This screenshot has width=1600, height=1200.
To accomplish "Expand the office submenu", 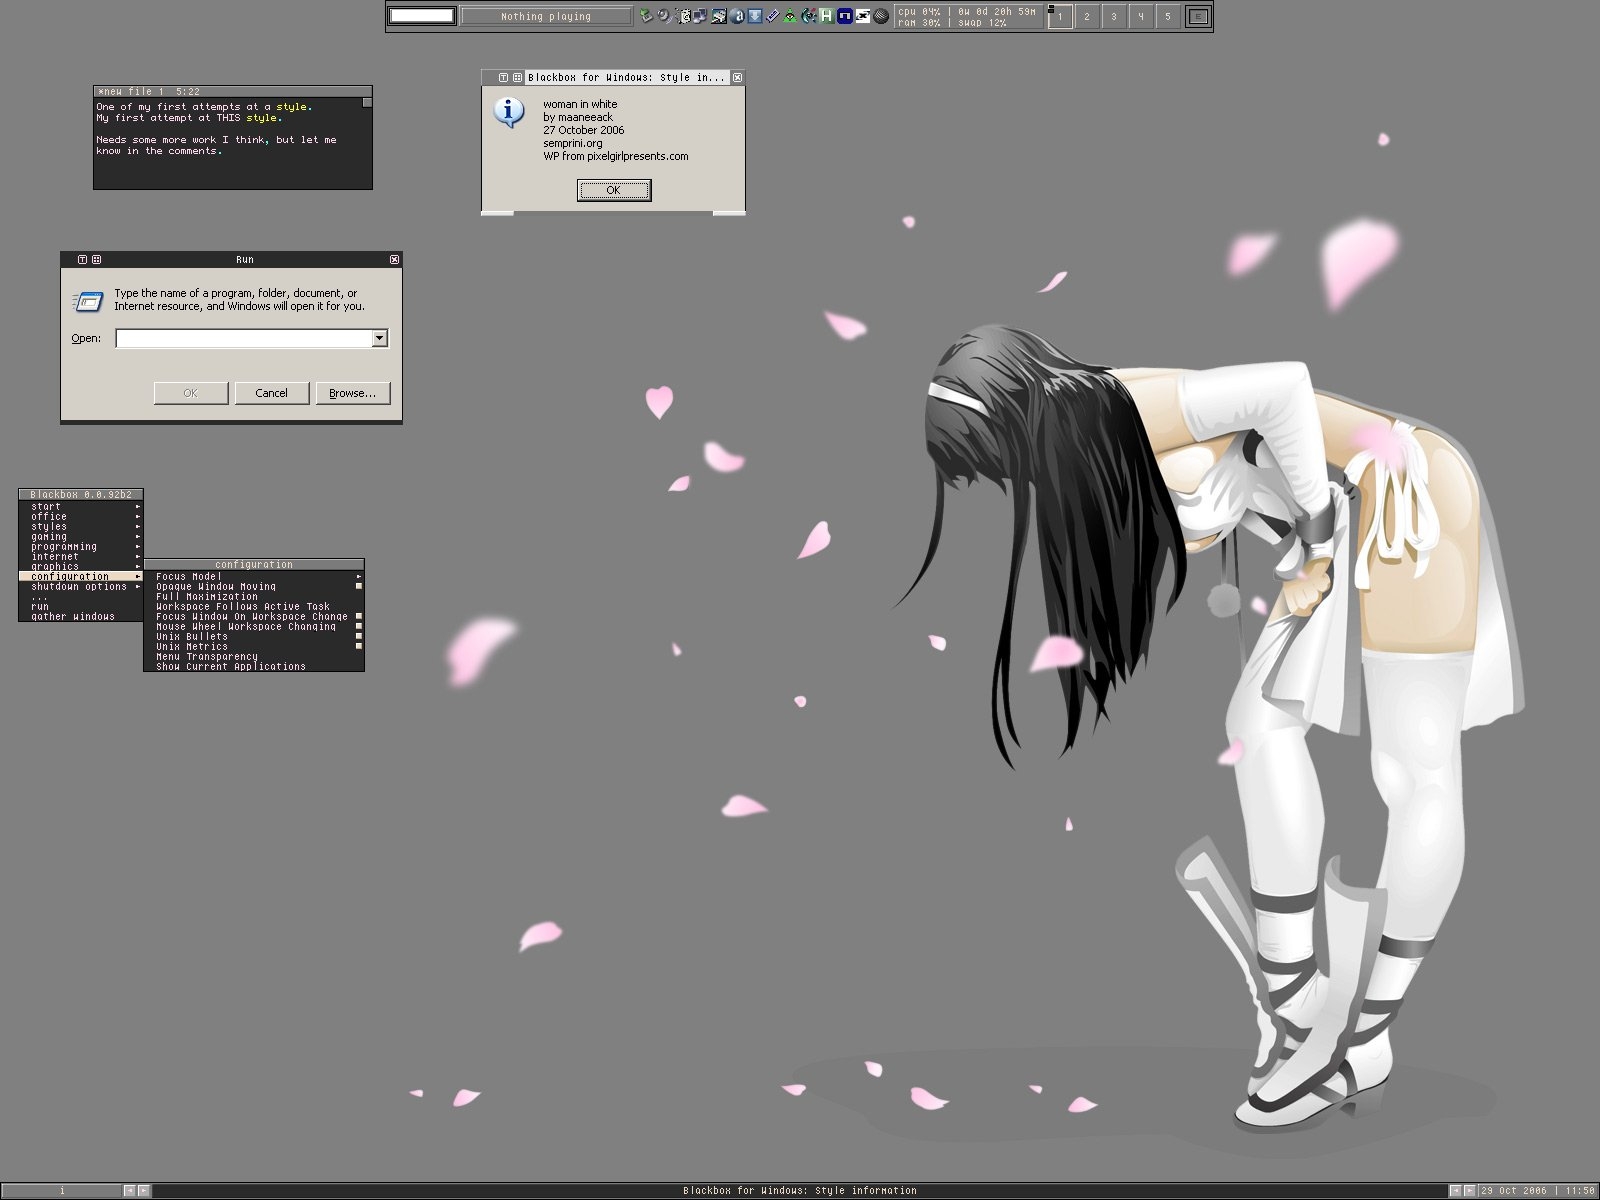I will (x=81, y=516).
